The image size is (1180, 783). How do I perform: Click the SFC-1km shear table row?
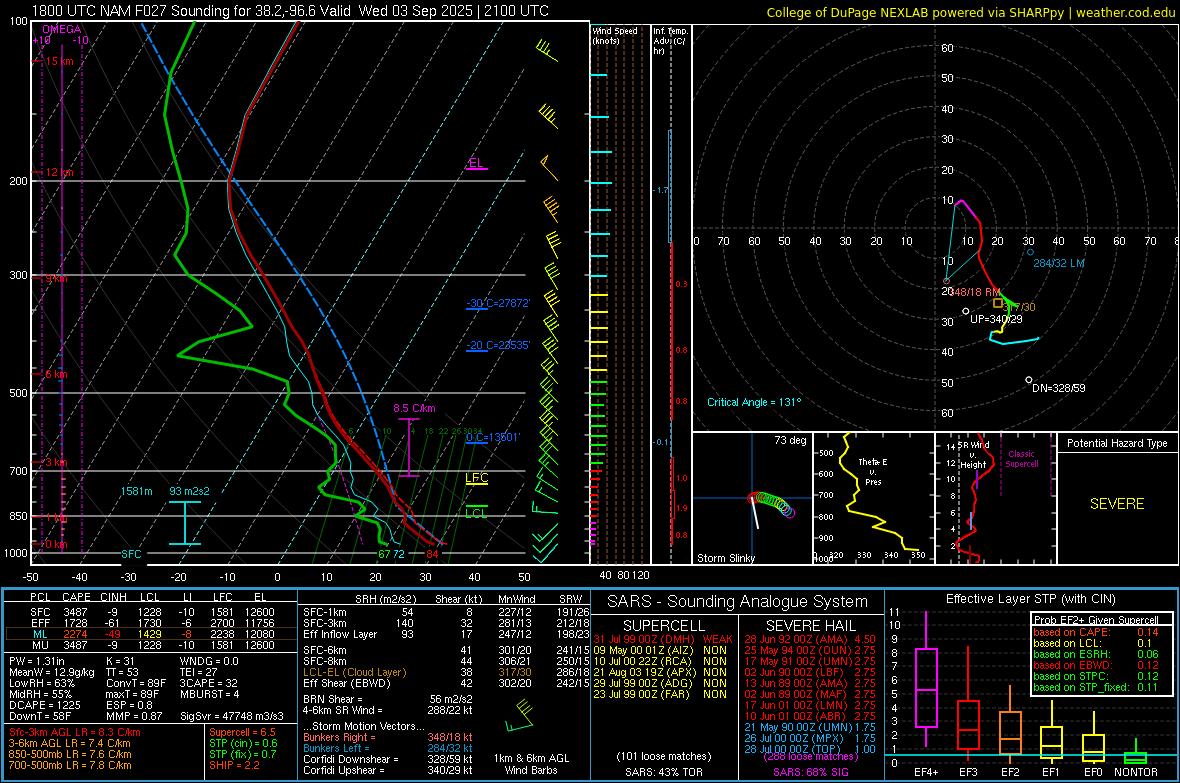[446, 612]
